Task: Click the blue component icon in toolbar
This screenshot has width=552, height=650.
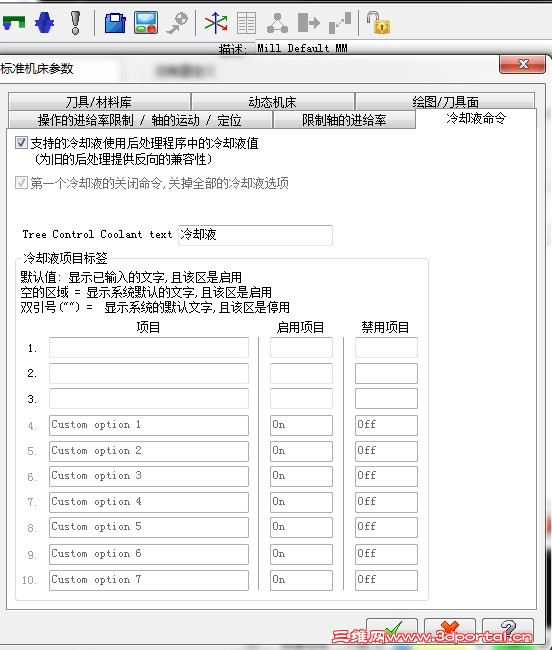Action: 45,22
